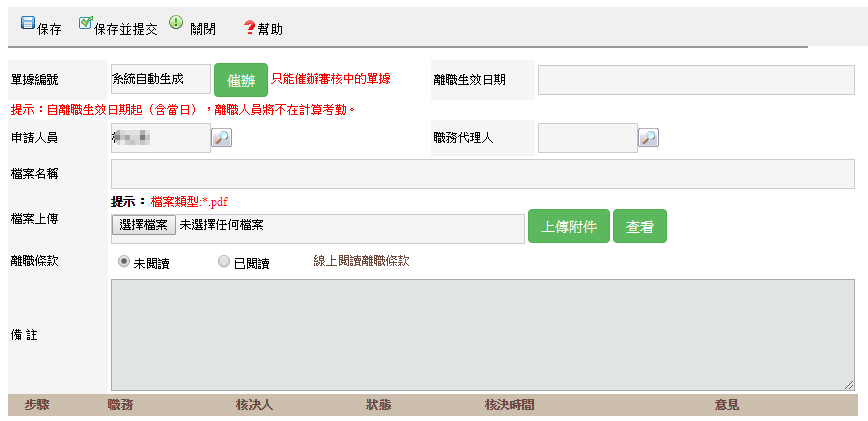This screenshot has height=421, width=868.
Task: Click the 上傳附件 upload button
Action: click(568, 227)
